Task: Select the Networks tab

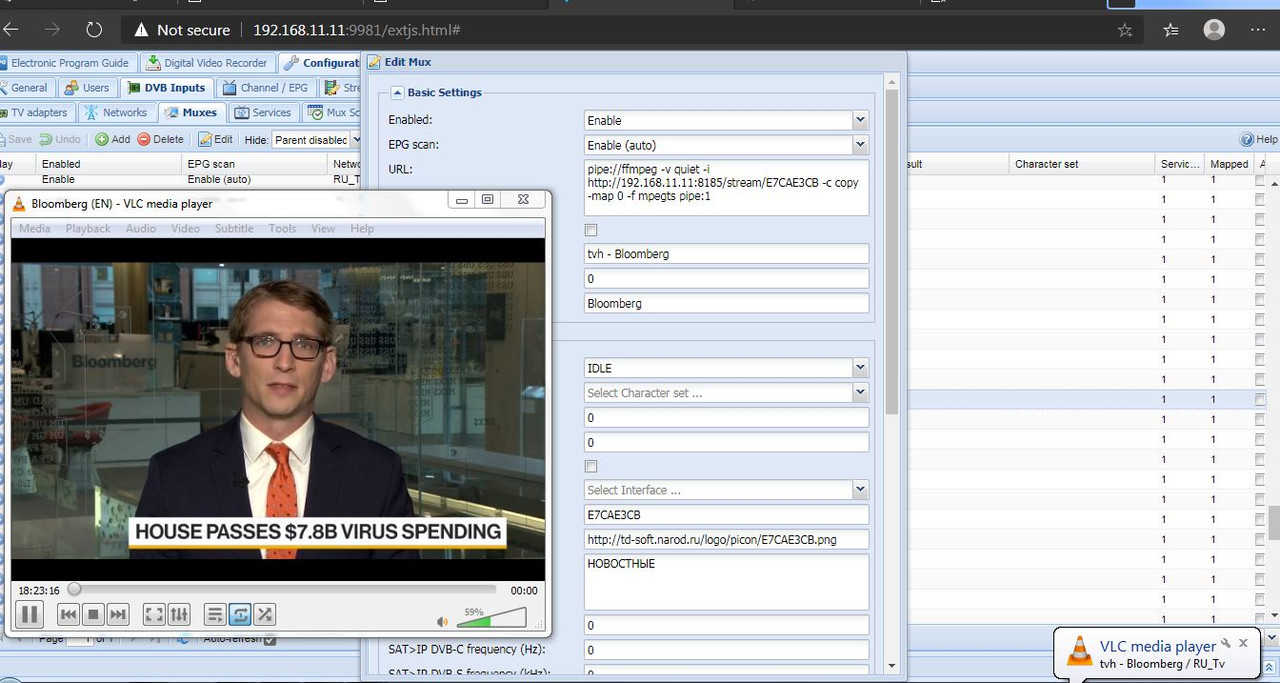Action: pyautogui.click(x=116, y=113)
